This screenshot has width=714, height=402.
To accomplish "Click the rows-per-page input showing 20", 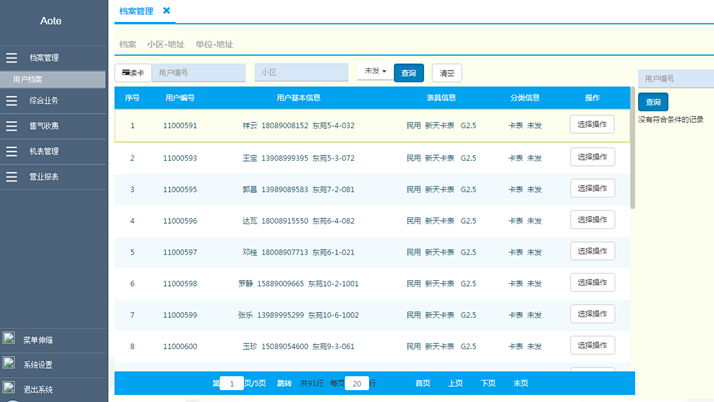I will click(x=357, y=383).
